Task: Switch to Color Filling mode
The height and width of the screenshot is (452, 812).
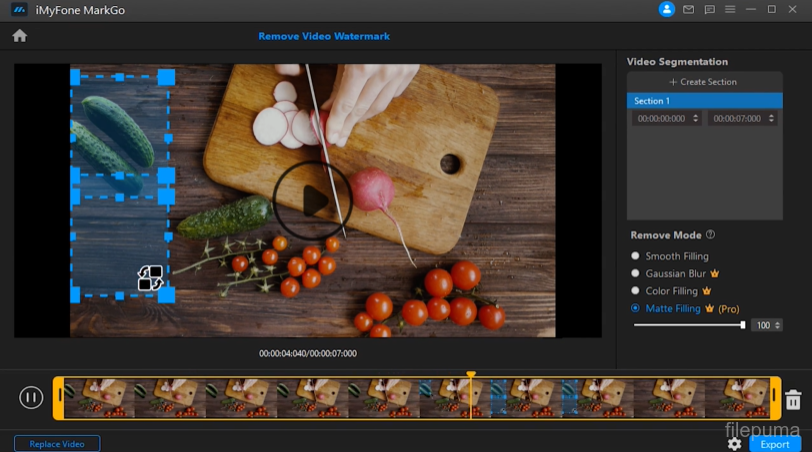Action: 636,291
